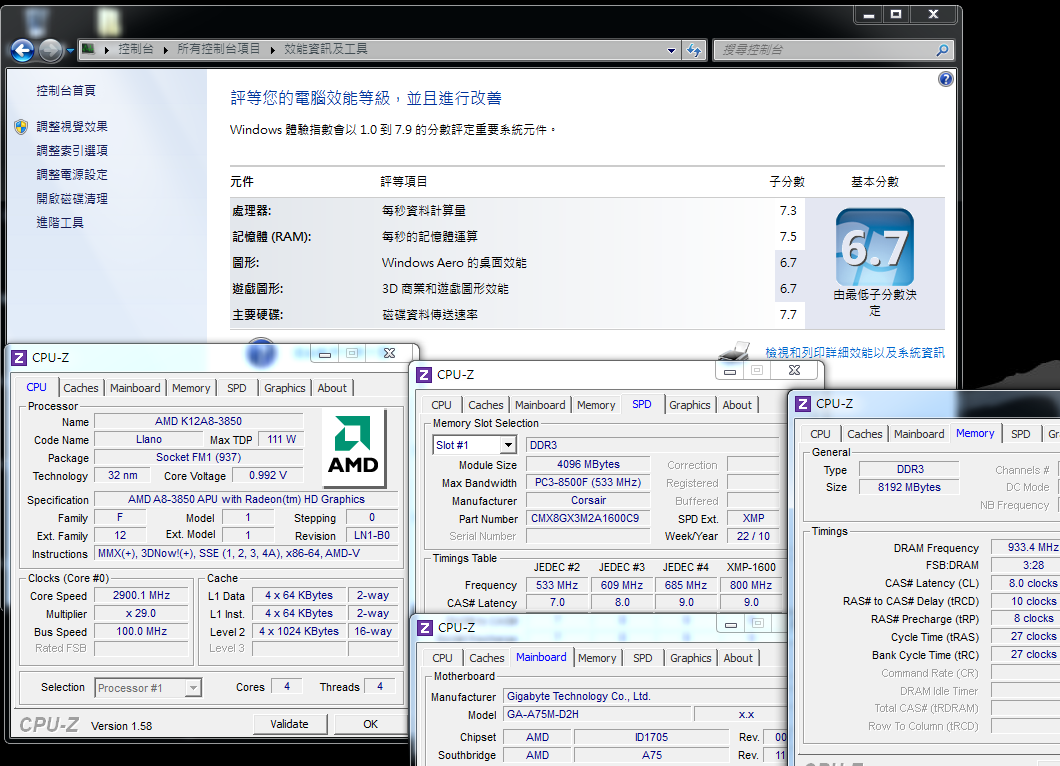Click 效能資訊及工具 breadcrumb
Image resolution: width=1060 pixels, height=766 pixels.
tap(326, 49)
